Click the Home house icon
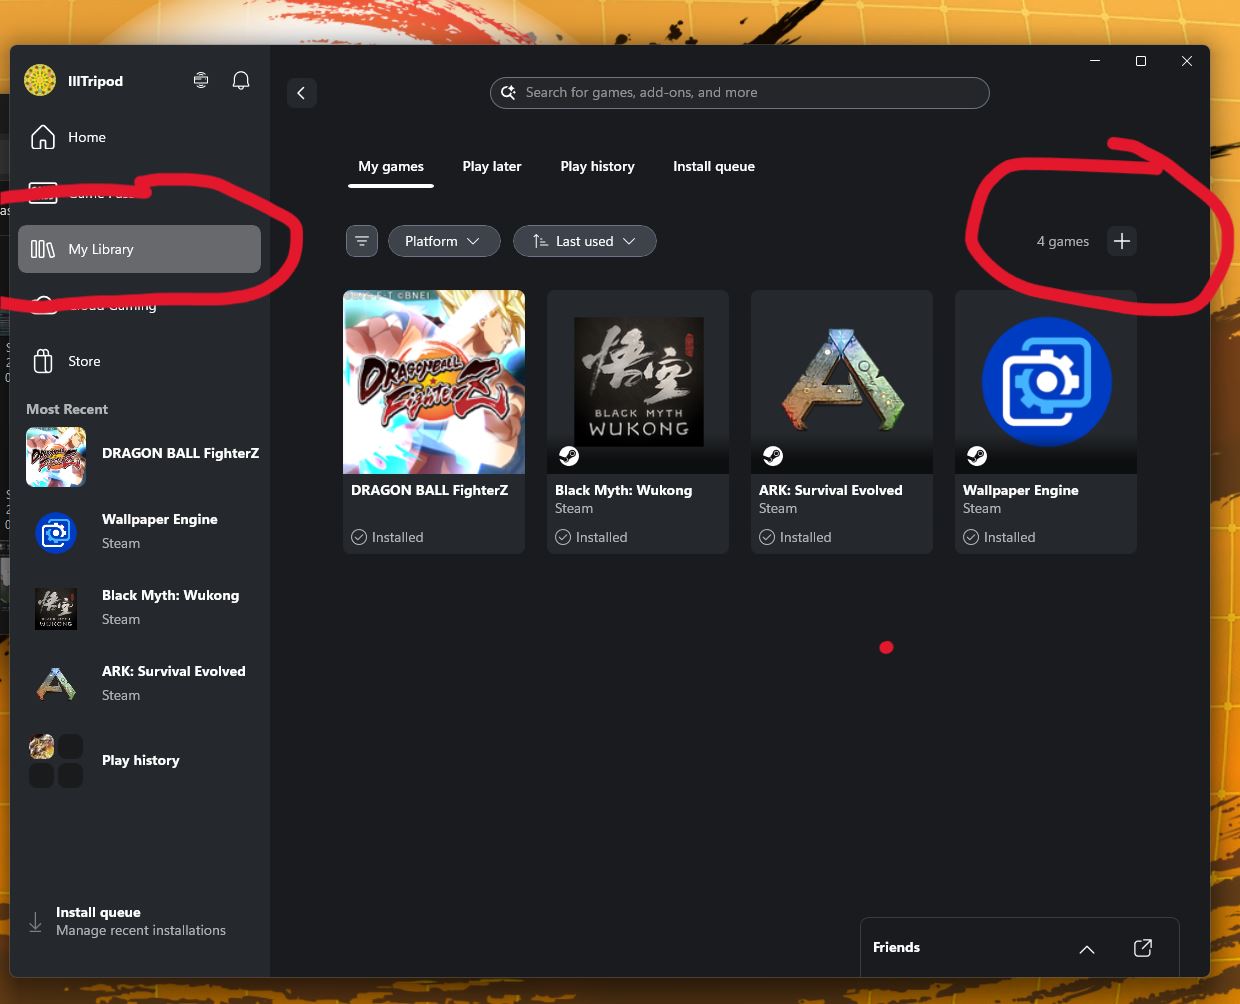Viewport: 1240px width, 1004px height. pos(43,137)
